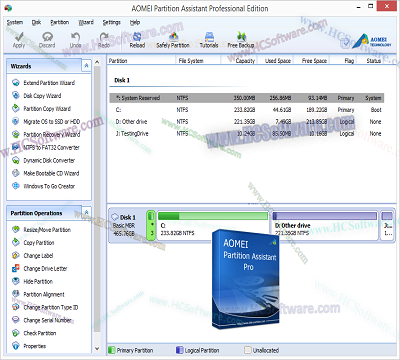Select Change Drive Letter operation

(x=45, y=269)
